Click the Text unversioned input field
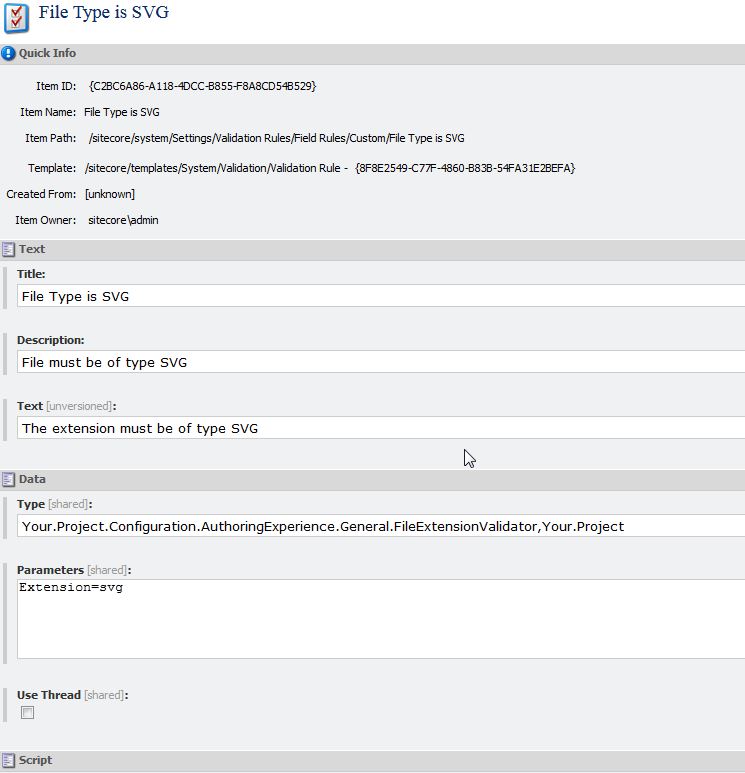Screen dimensions: 745x773 [381, 428]
